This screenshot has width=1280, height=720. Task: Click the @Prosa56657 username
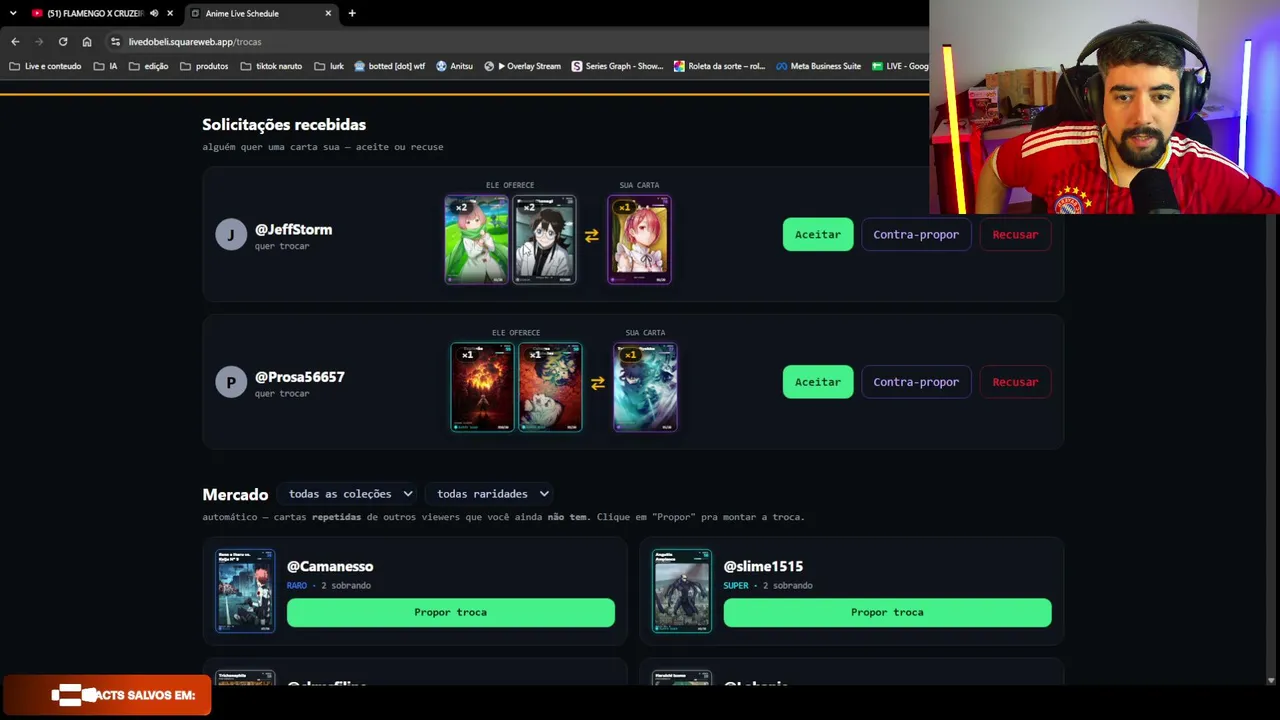pyautogui.click(x=300, y=377)
